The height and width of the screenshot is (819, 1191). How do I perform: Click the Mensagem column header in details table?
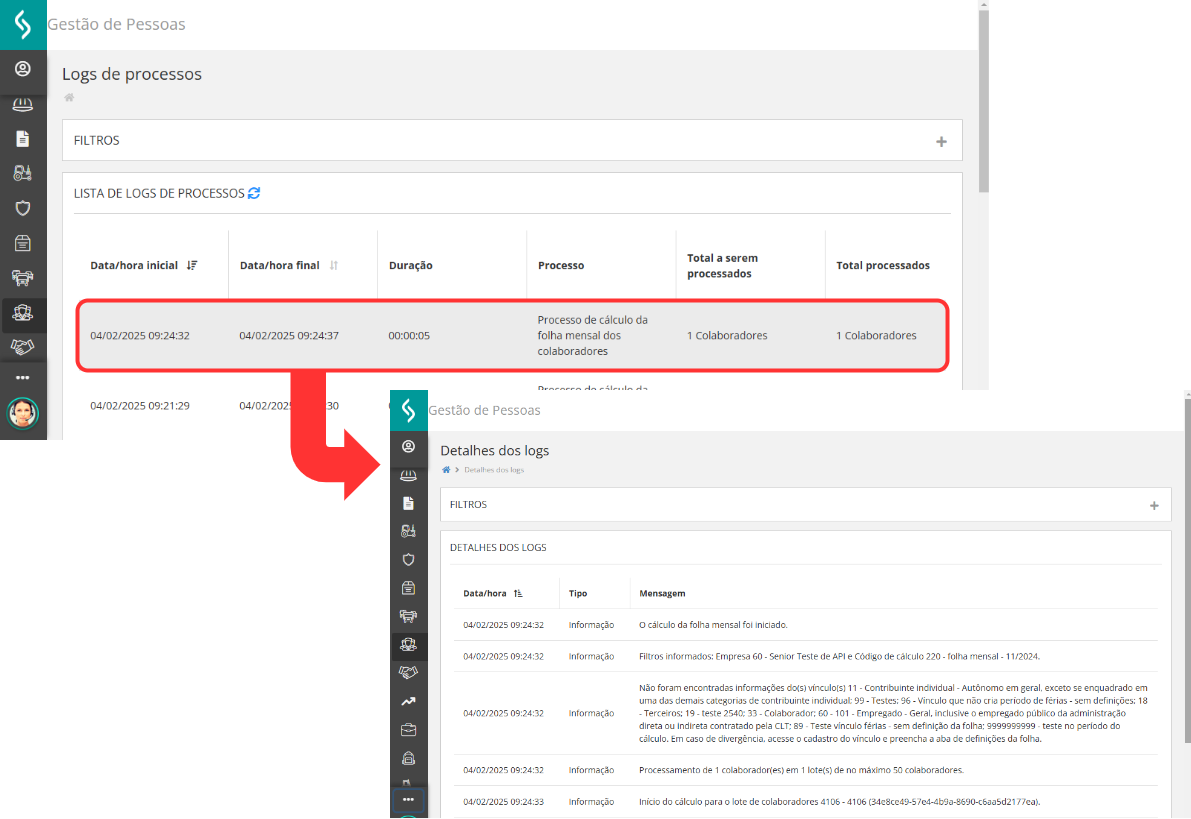[662, 593]
